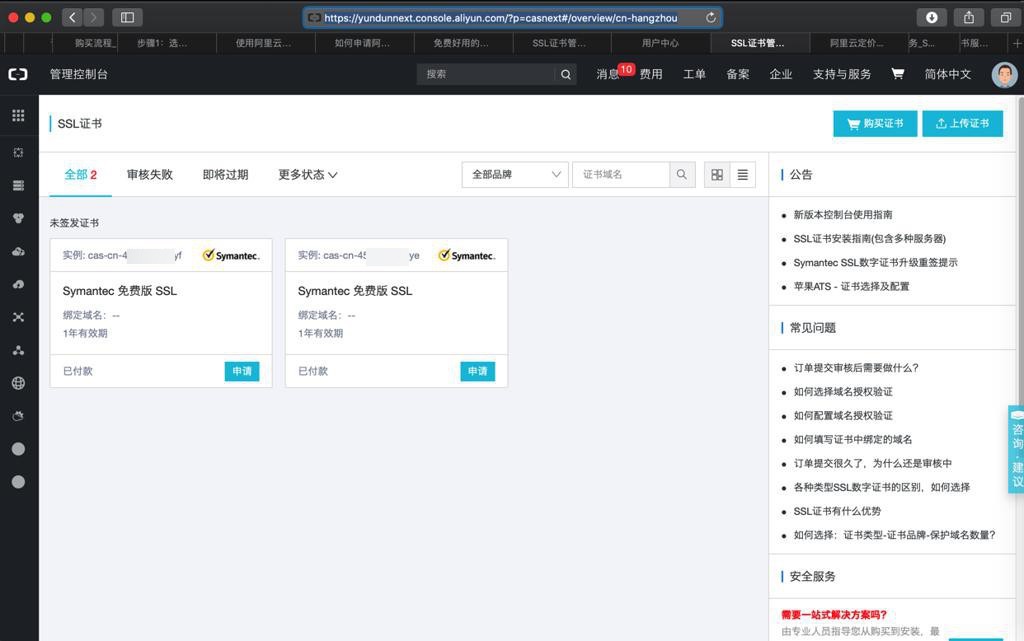Open 各种类型SSL数字证书的区别 link

coord(882,487)
